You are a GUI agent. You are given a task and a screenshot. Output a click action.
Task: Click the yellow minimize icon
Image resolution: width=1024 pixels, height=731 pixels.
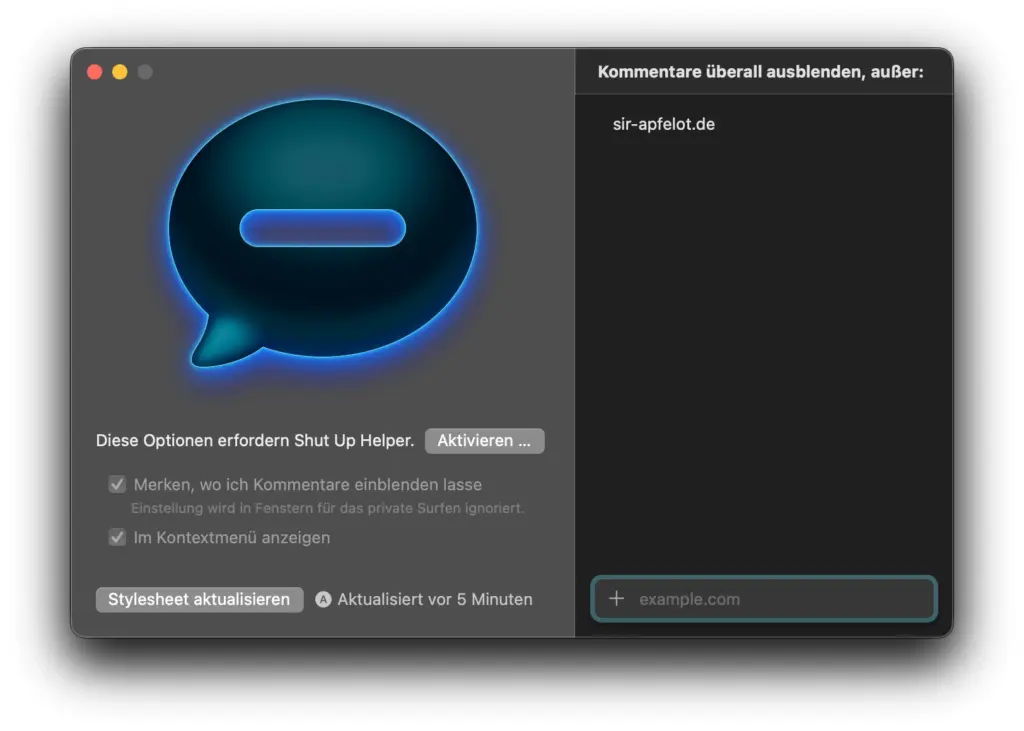[x=118, y=71]
